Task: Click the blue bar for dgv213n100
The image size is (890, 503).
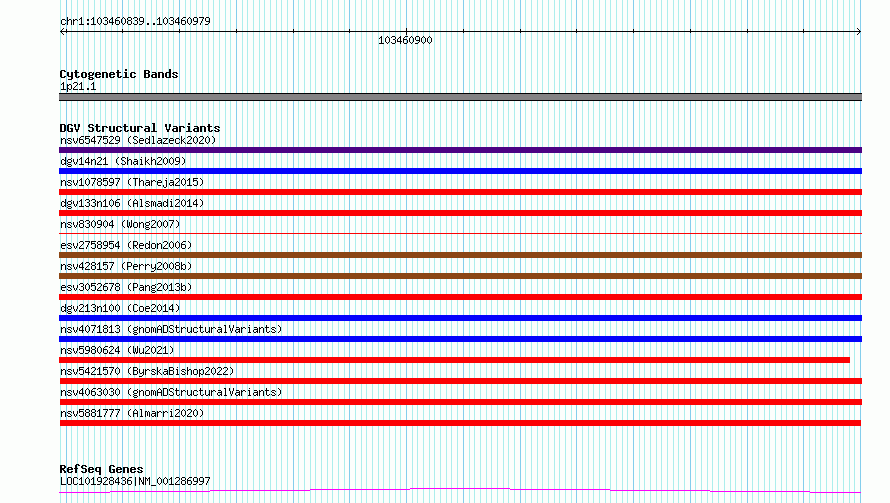Action: coord(460,318)
